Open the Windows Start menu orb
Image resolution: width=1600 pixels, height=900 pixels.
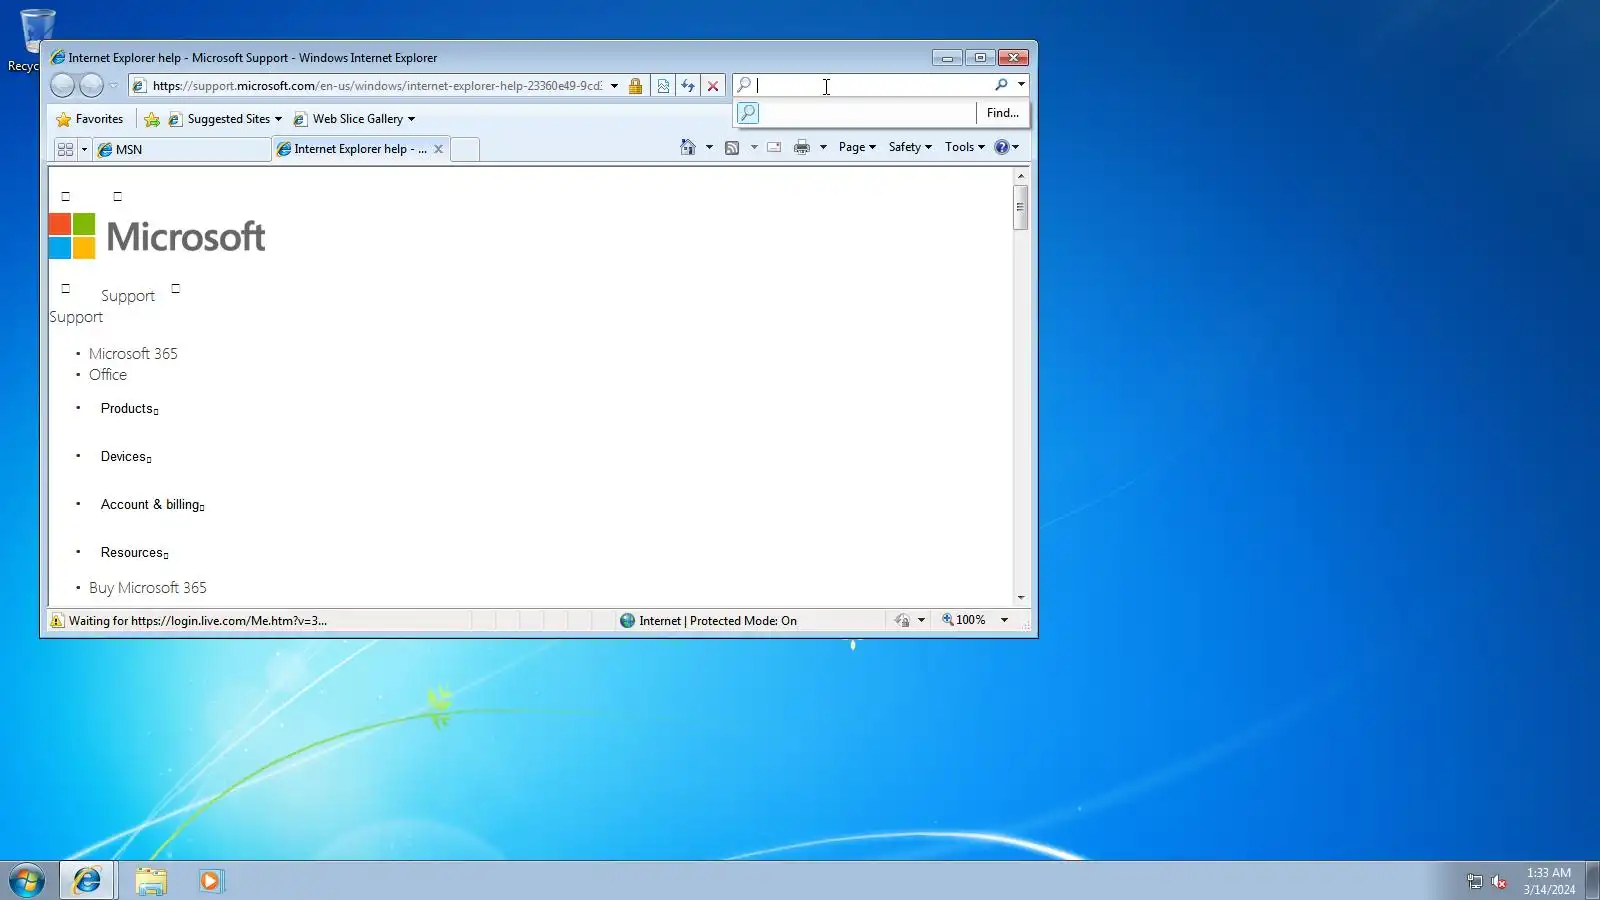coord(27,880)
